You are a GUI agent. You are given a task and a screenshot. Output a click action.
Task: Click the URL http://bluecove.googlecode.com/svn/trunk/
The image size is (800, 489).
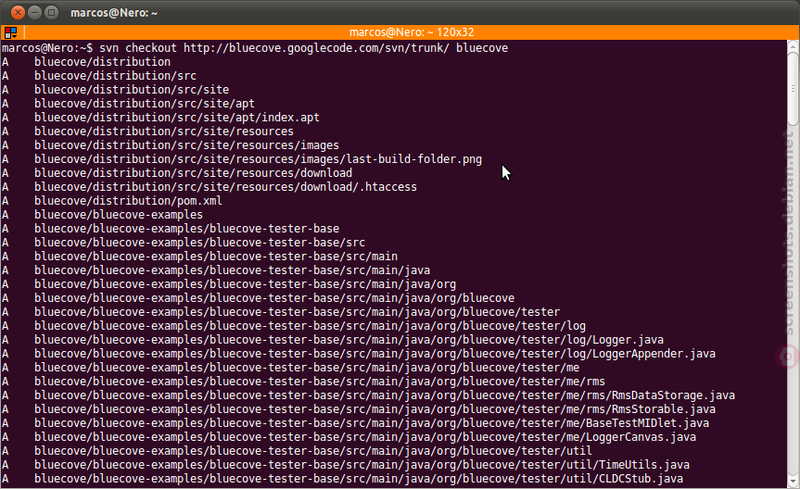316,48
